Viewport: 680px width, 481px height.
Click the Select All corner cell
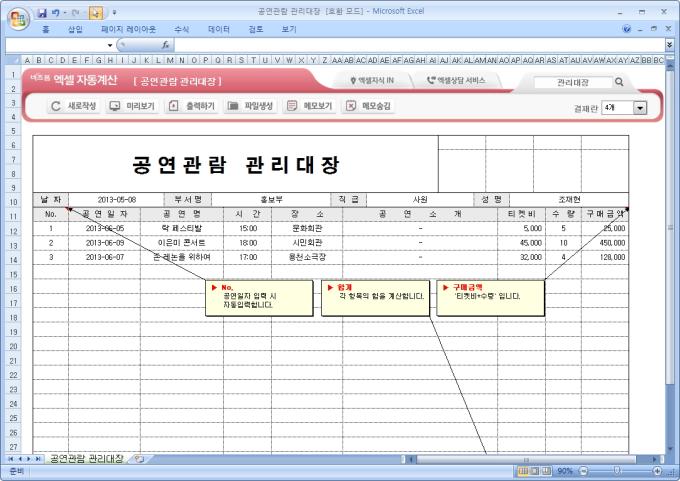[13, 60]
